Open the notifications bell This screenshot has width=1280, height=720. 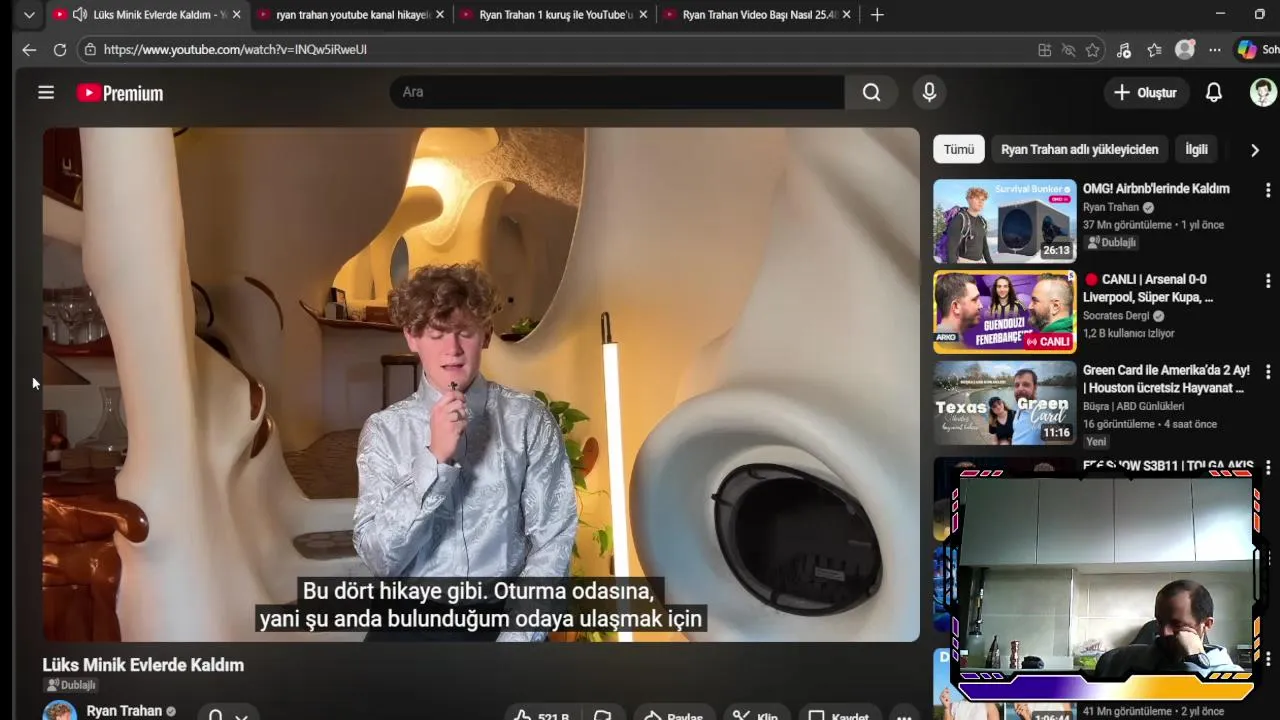tap(1214, 92)
